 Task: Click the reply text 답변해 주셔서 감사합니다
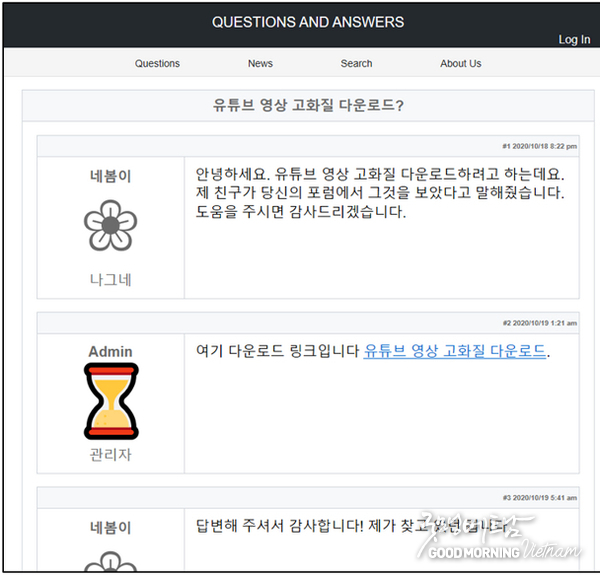click(x=352, y=526)
